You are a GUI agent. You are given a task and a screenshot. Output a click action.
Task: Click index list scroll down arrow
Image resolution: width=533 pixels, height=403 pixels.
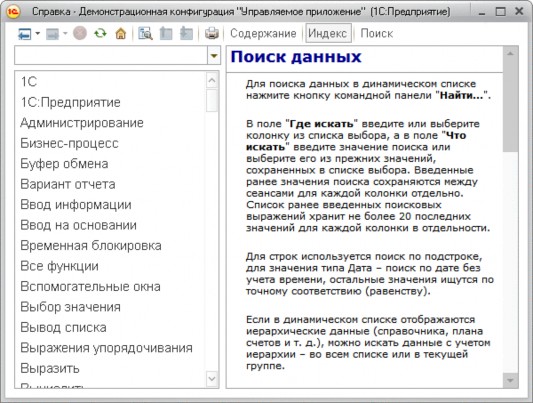coord(212,379)
